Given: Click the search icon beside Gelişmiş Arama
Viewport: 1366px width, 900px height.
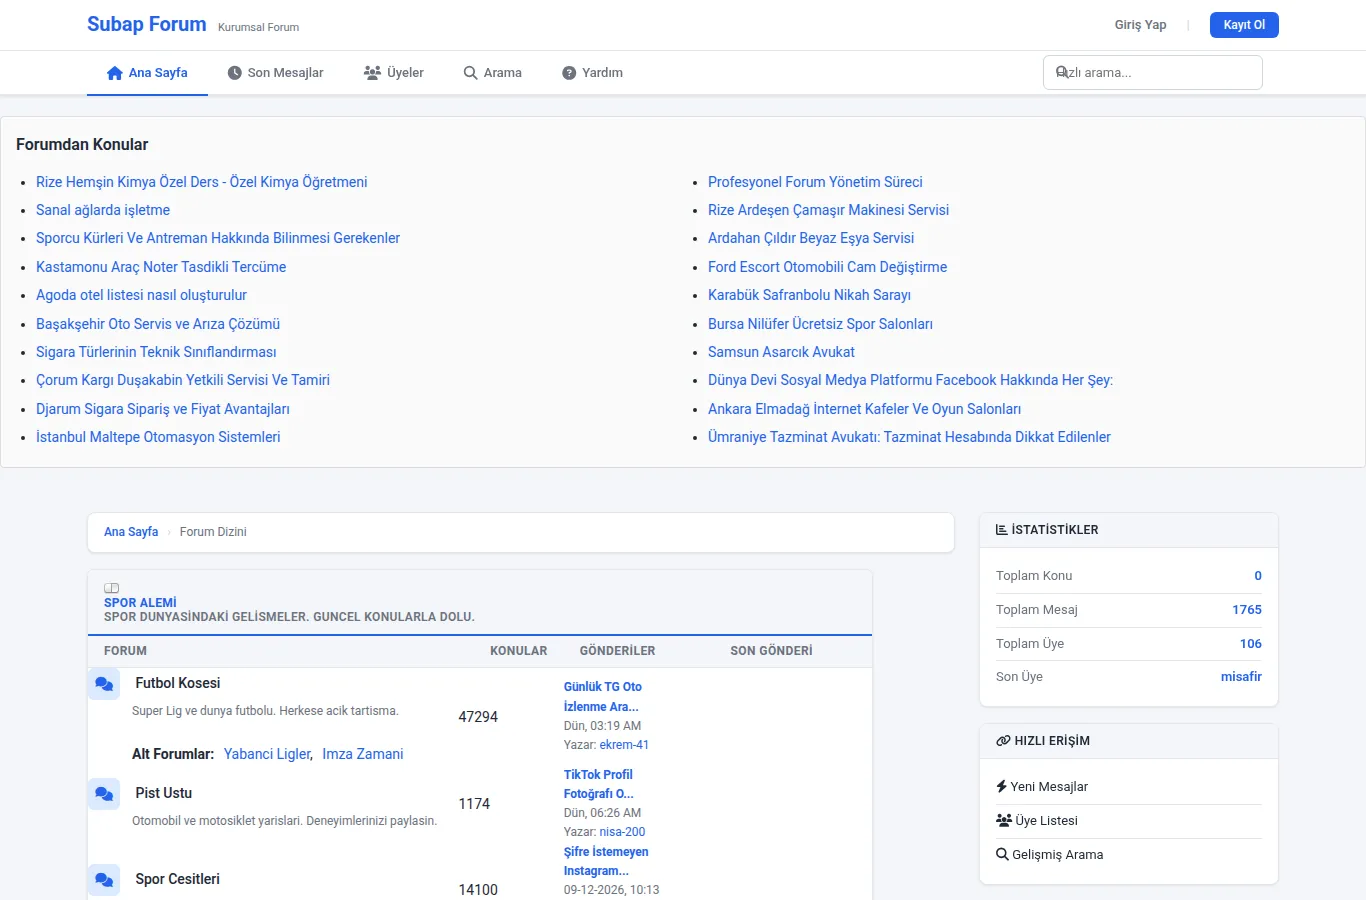Looking at the screenshot, I should click(x=1002, y=854).
